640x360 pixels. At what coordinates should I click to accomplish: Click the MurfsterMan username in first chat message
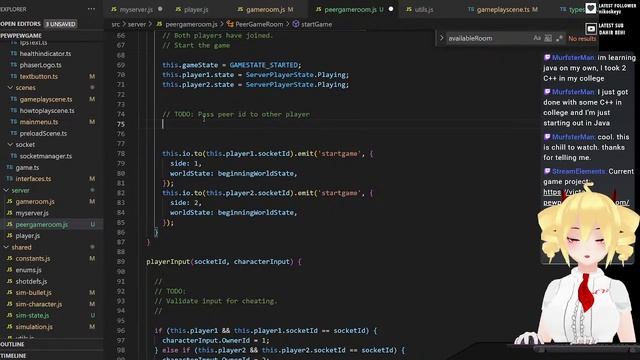[x=573, y=58]
